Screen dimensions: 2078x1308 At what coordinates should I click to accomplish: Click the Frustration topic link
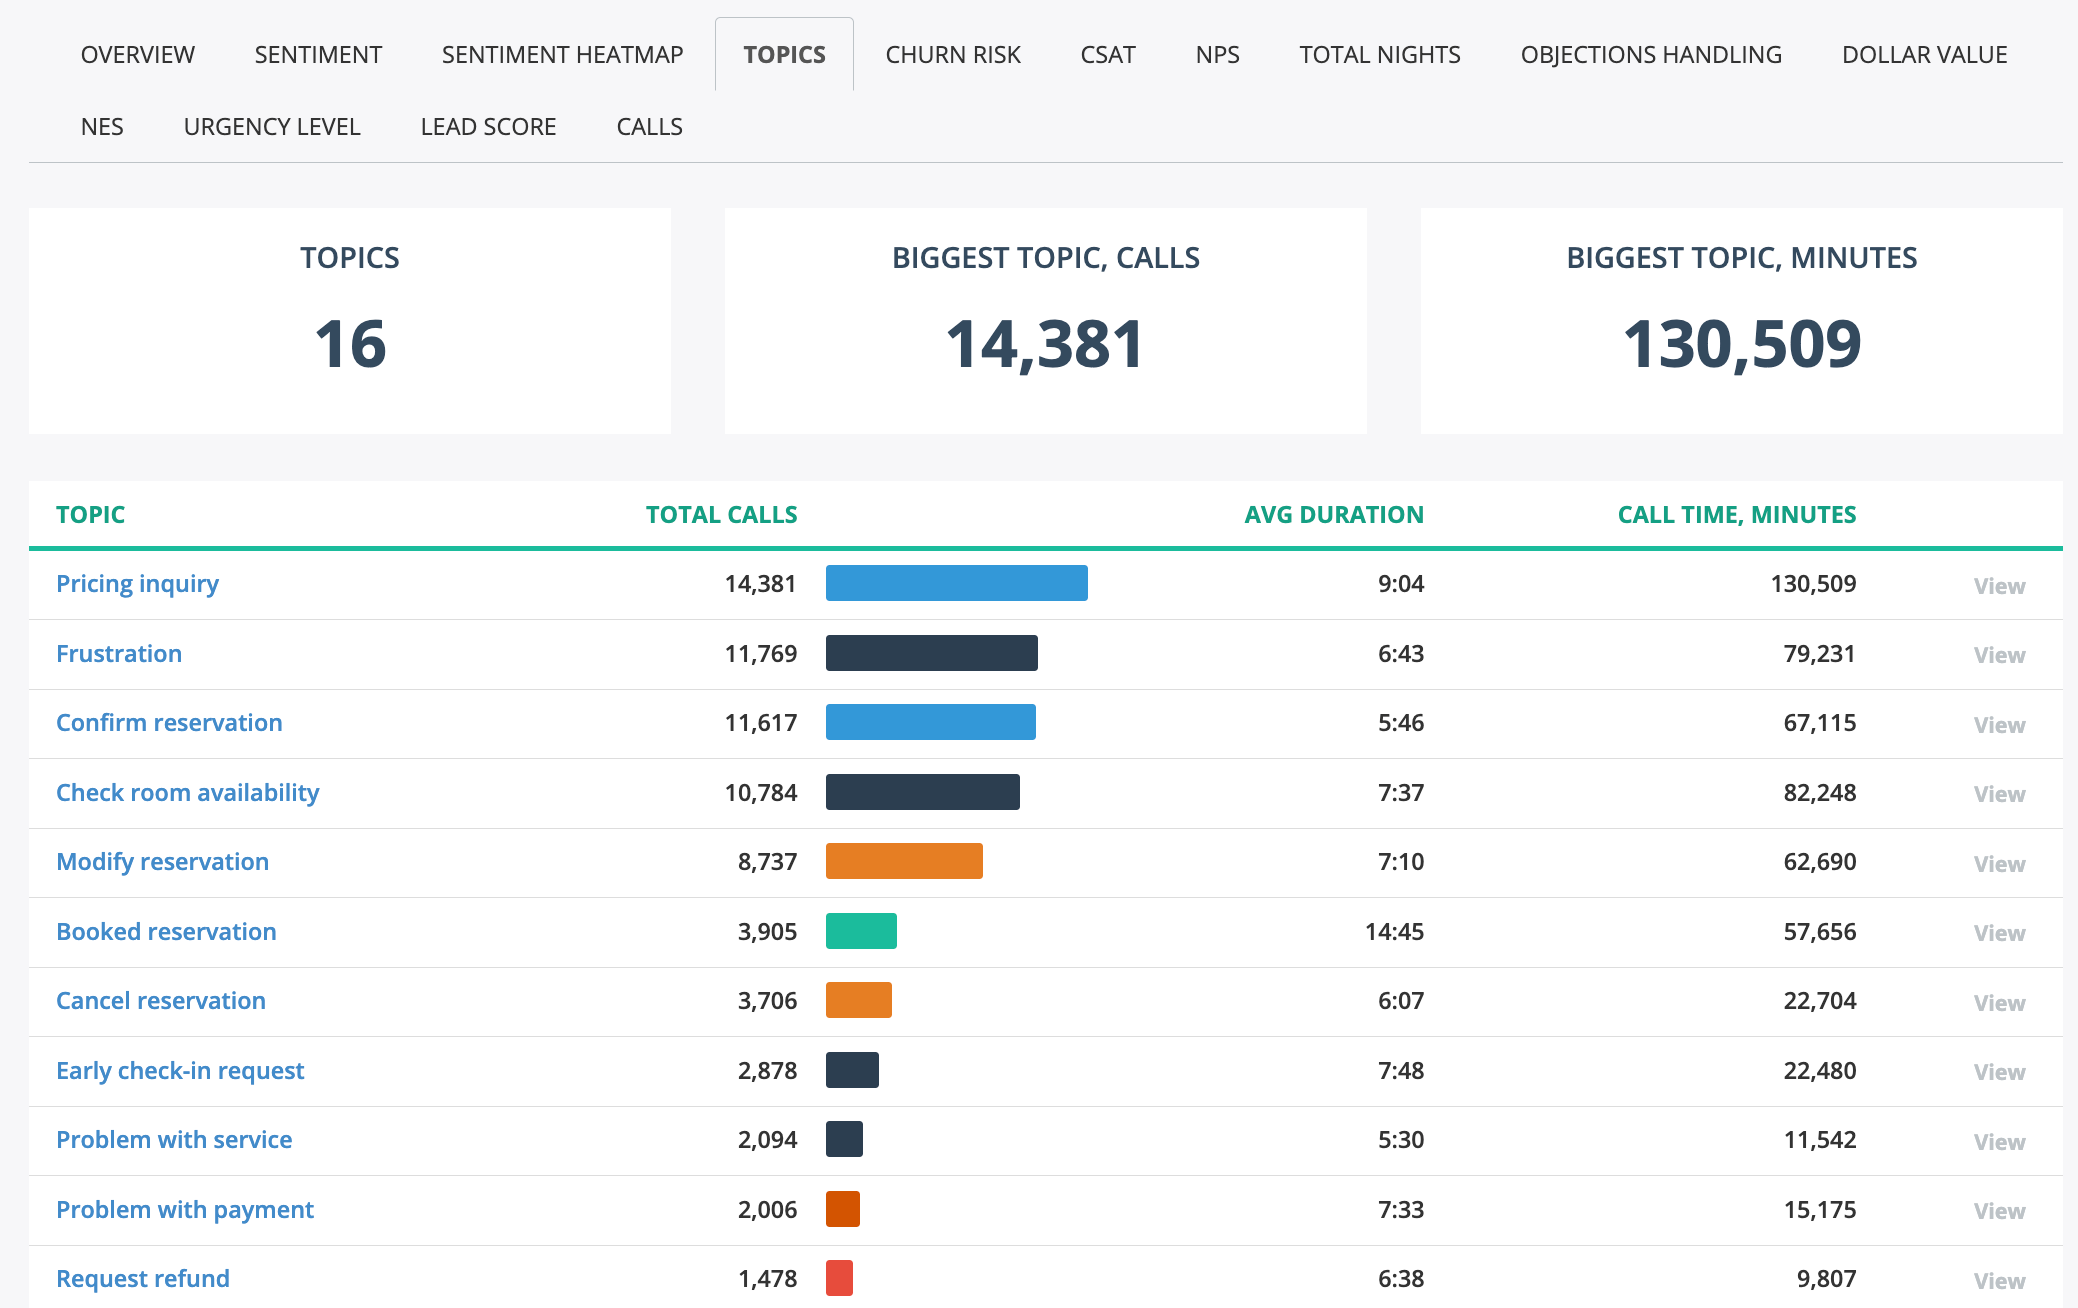(x=119, y=654)
